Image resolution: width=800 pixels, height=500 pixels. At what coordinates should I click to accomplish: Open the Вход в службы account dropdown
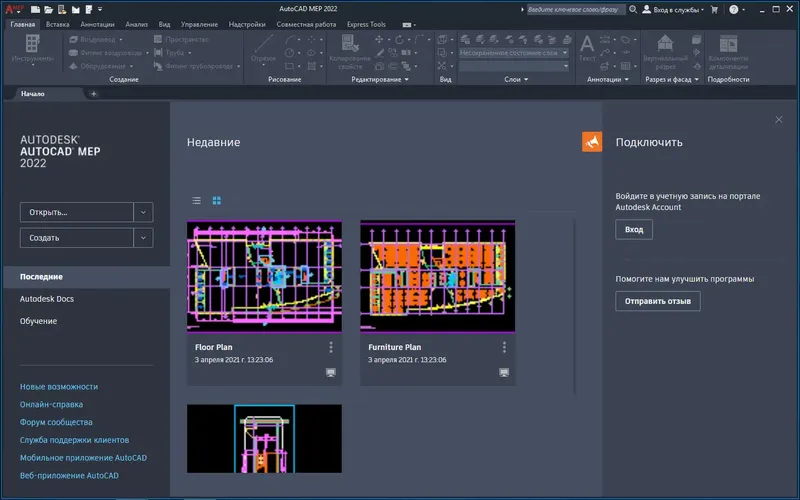pyautogui.click(x=673, y=9)
